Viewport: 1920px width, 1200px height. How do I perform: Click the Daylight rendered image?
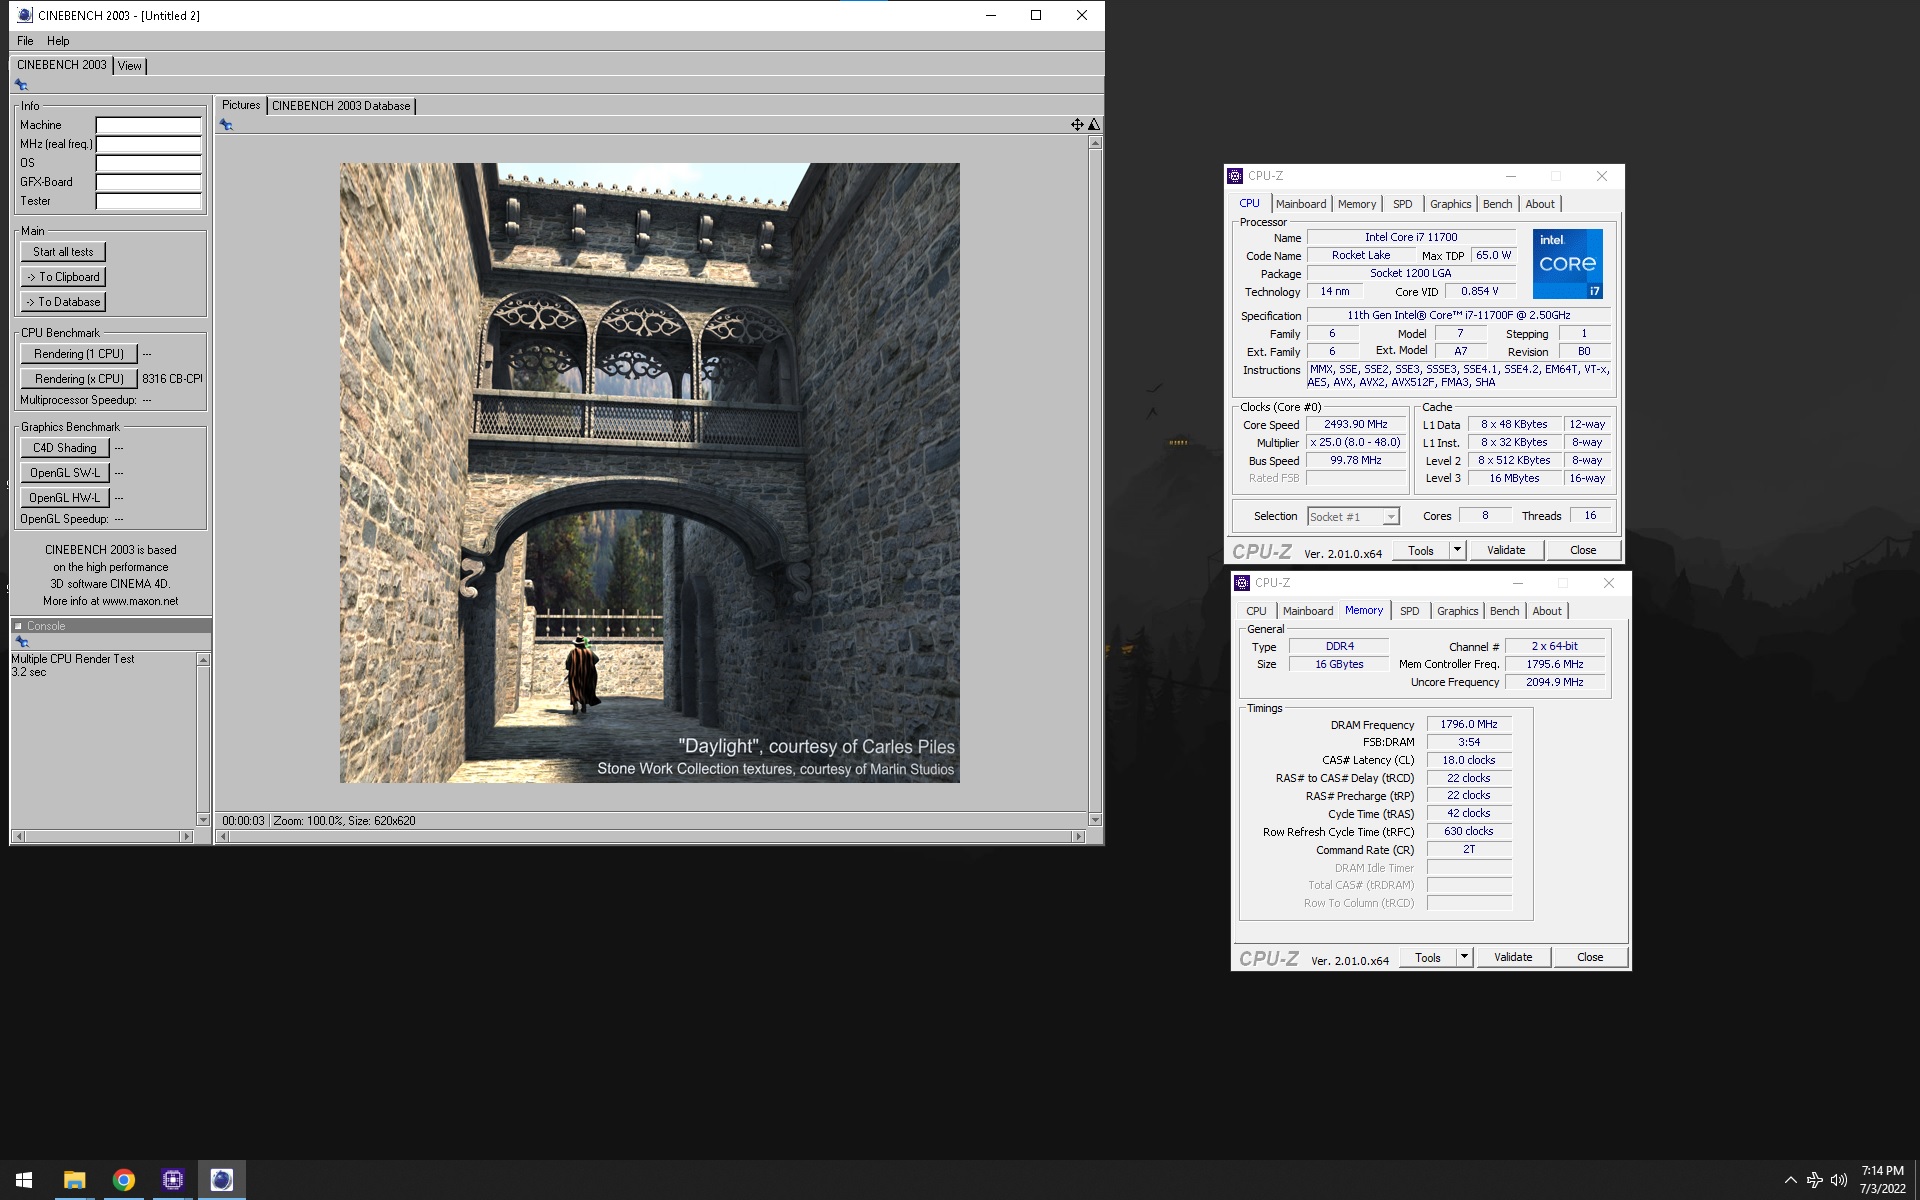(x=649, y=473)
